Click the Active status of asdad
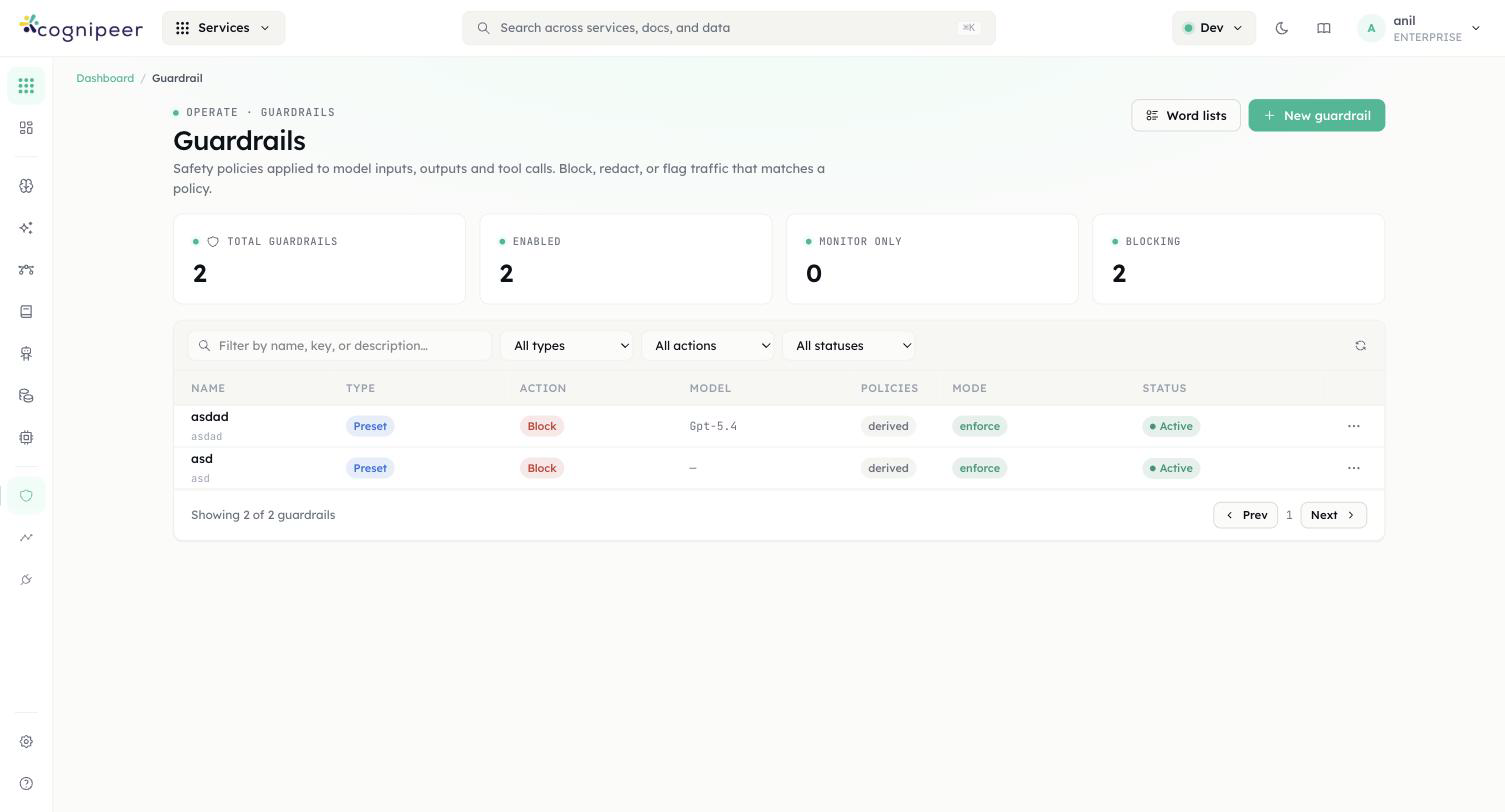The image size is (1505, 812). click(1171, 426)
